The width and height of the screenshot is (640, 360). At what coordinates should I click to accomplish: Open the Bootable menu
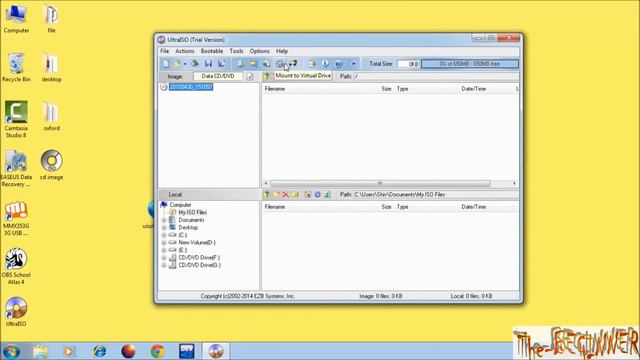(212, 51)
